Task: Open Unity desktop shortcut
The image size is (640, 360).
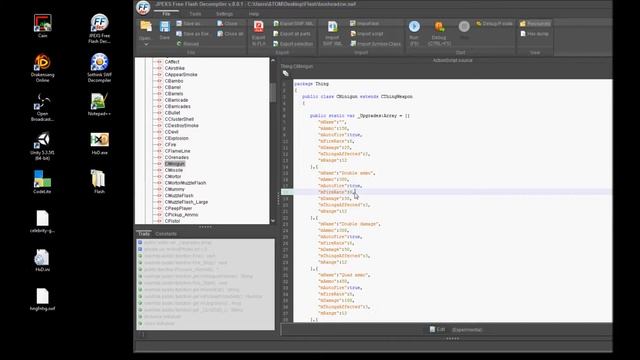Action: [42, 146]
